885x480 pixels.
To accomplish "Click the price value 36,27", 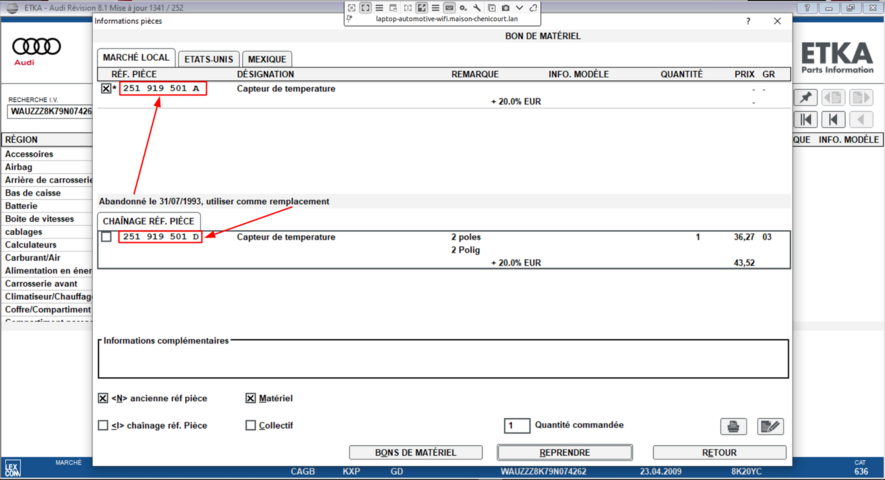I will pos(744,237).
